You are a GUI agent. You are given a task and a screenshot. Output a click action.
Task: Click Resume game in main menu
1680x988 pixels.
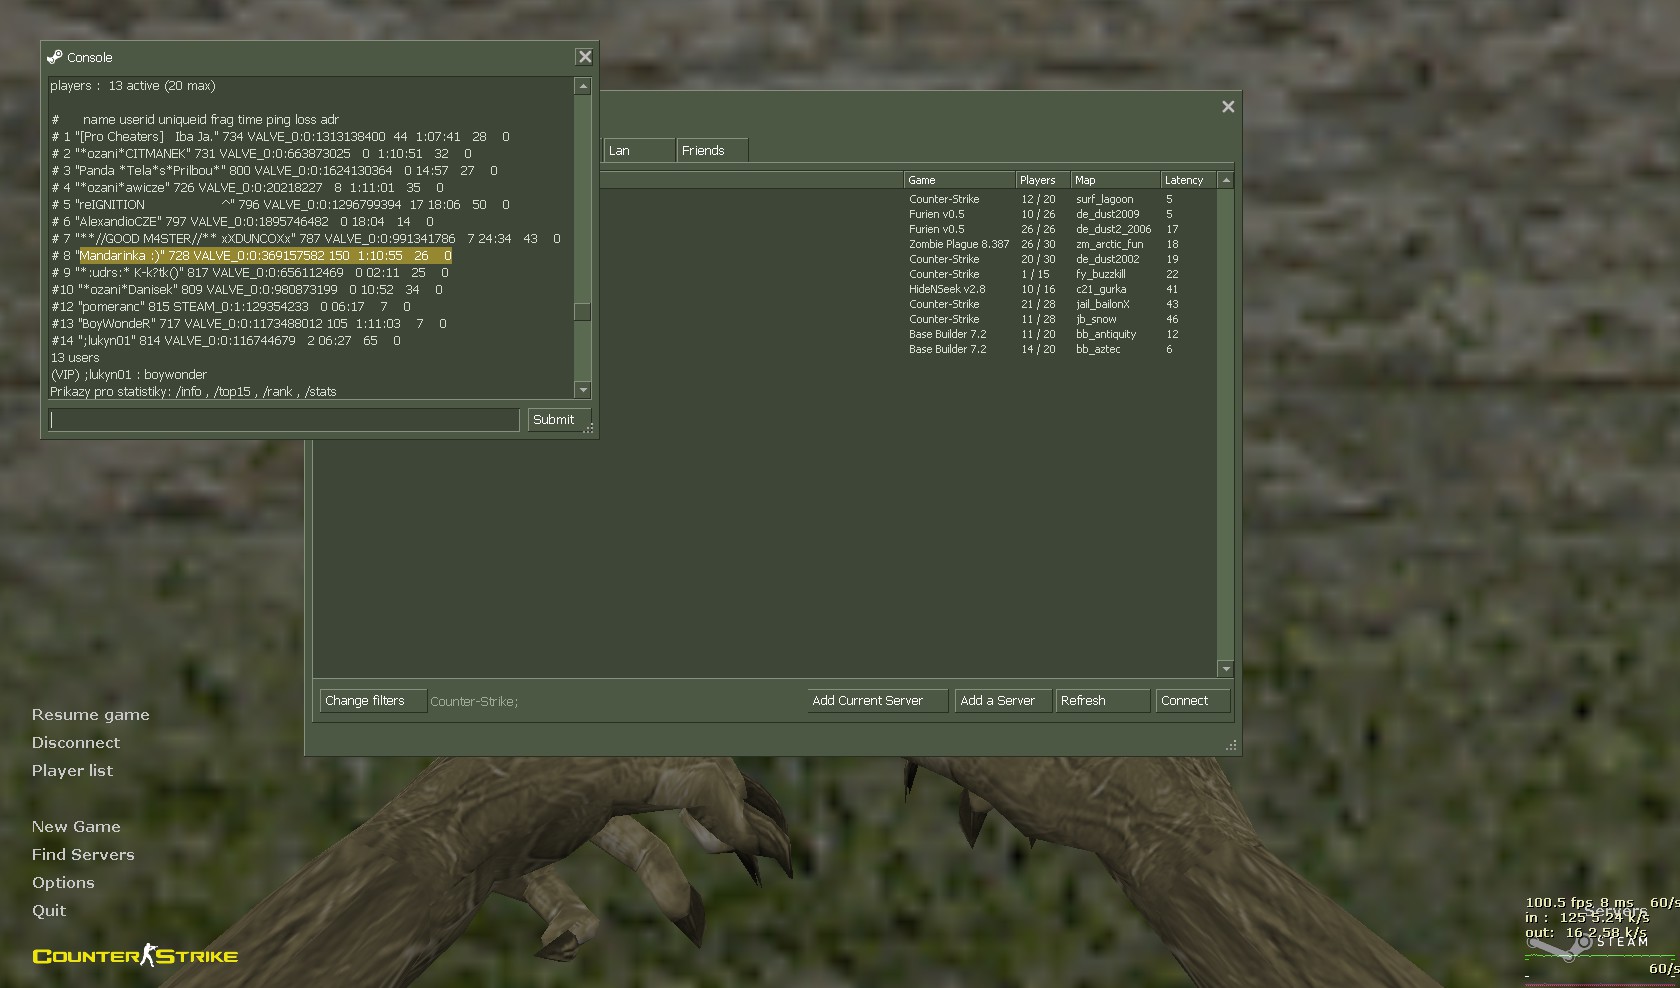click(90, 715)
